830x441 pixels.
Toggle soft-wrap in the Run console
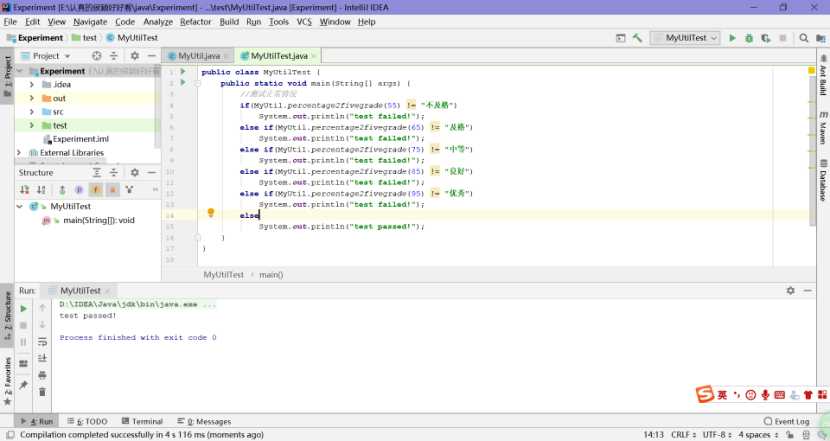tap(42, 342)
